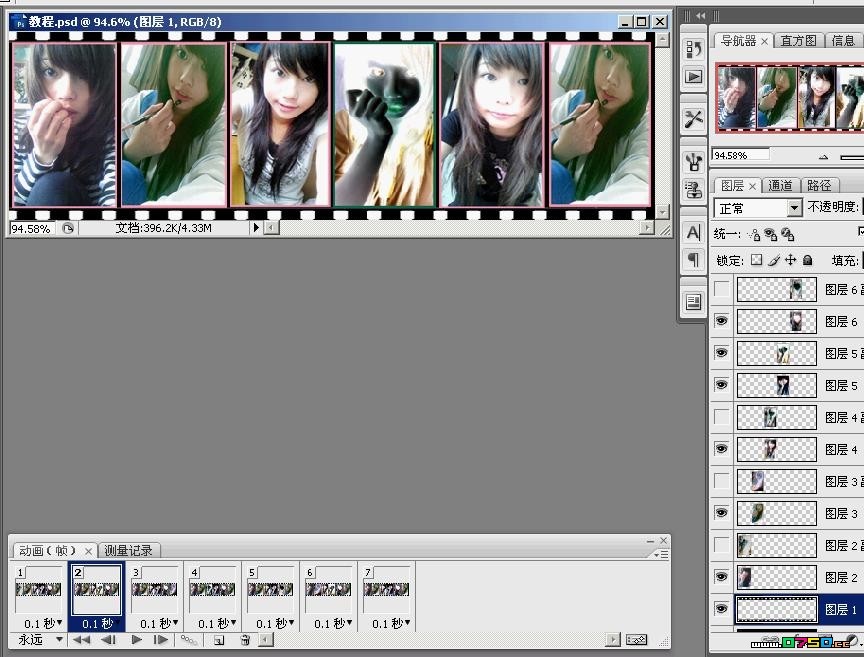This screenshot has height=657, width=864.
Task: Close the 动画(帧) tab
Action: (88, 551)
